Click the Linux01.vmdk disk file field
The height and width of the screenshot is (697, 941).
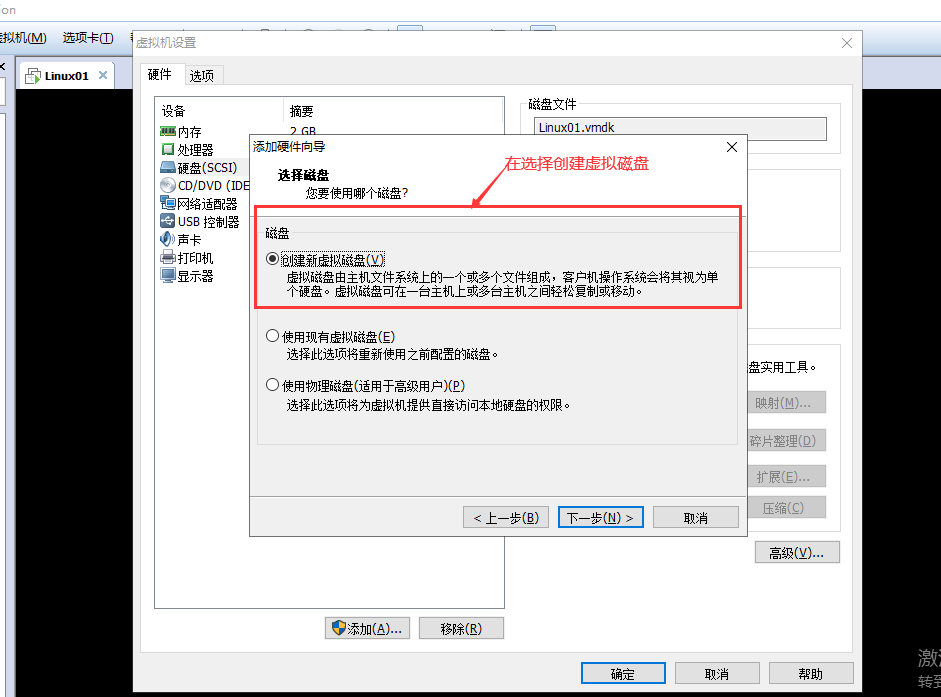tap(680, 128)
